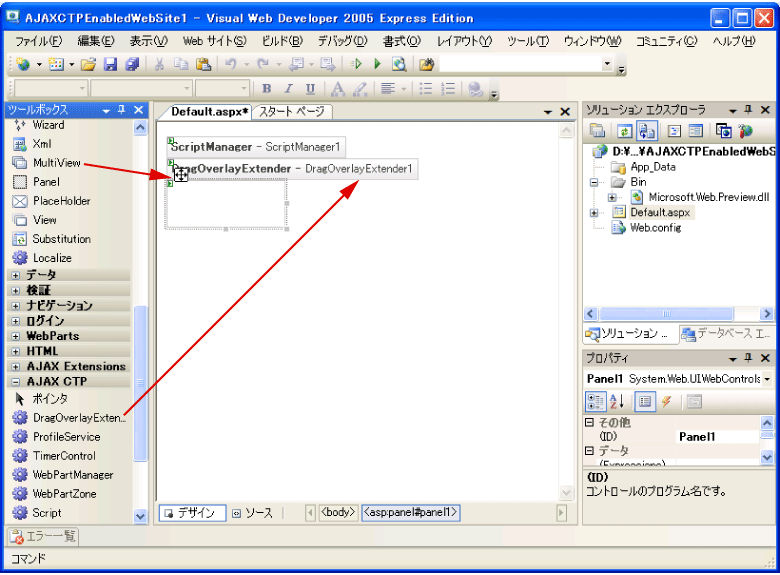Select the Localize toolbox item
Screen dimensions: 780x575
pyautogui.click(x=42, y=258)
